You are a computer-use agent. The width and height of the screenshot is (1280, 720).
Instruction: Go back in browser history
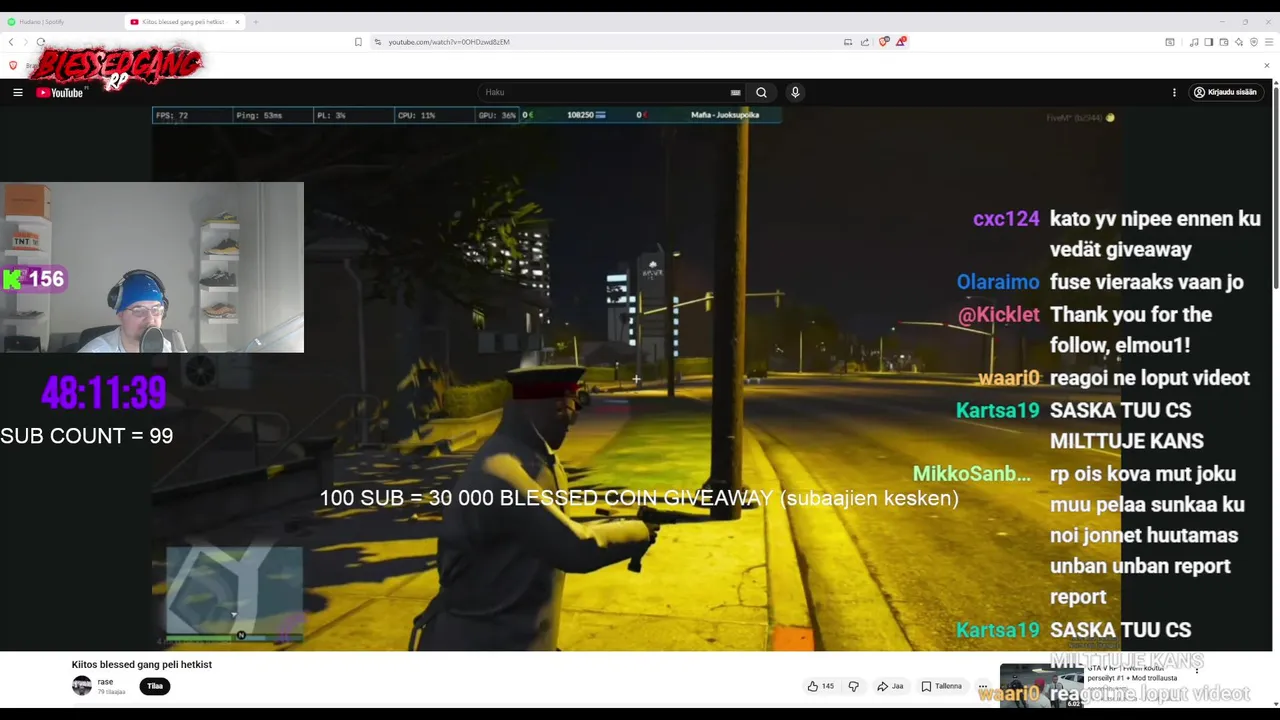pos(11,42)
